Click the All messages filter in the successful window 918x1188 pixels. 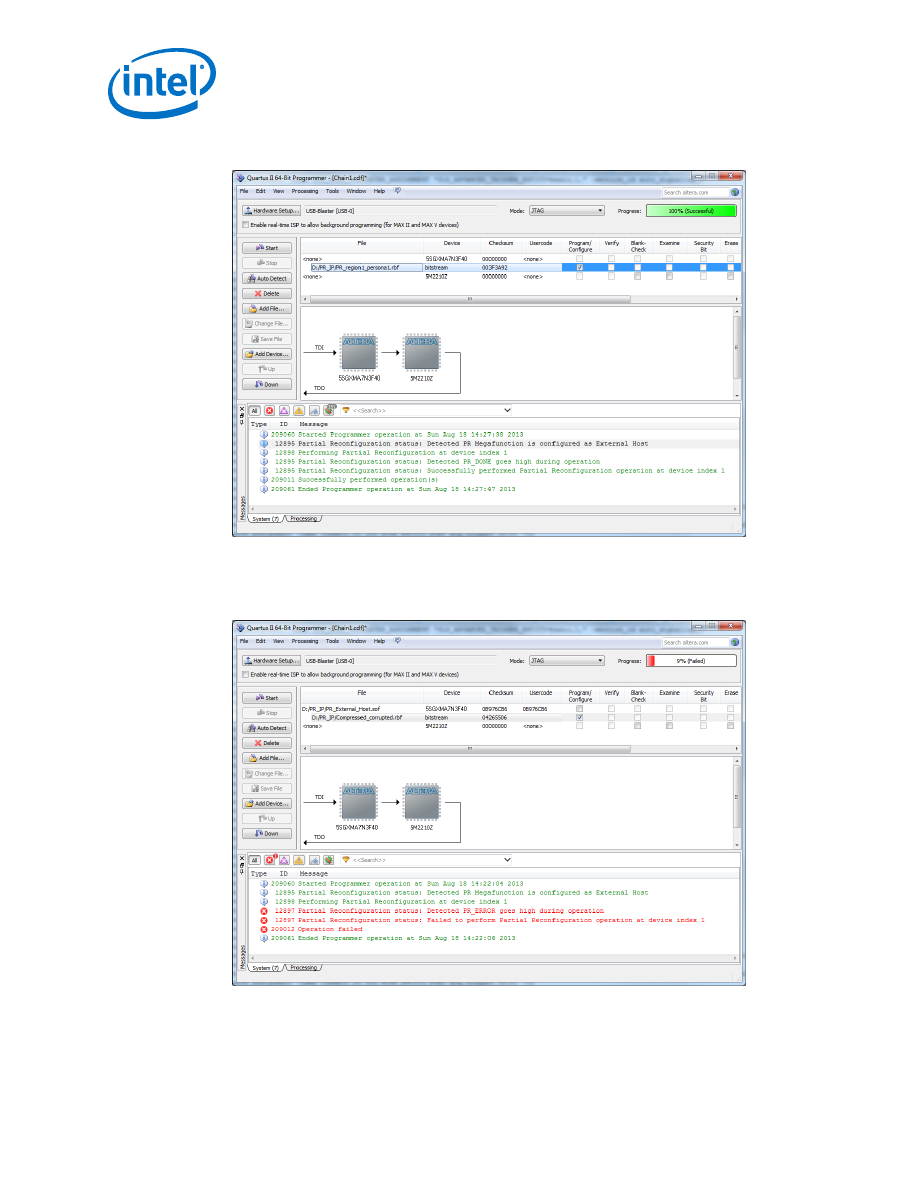pyautogui.click(x=254, y=410)
